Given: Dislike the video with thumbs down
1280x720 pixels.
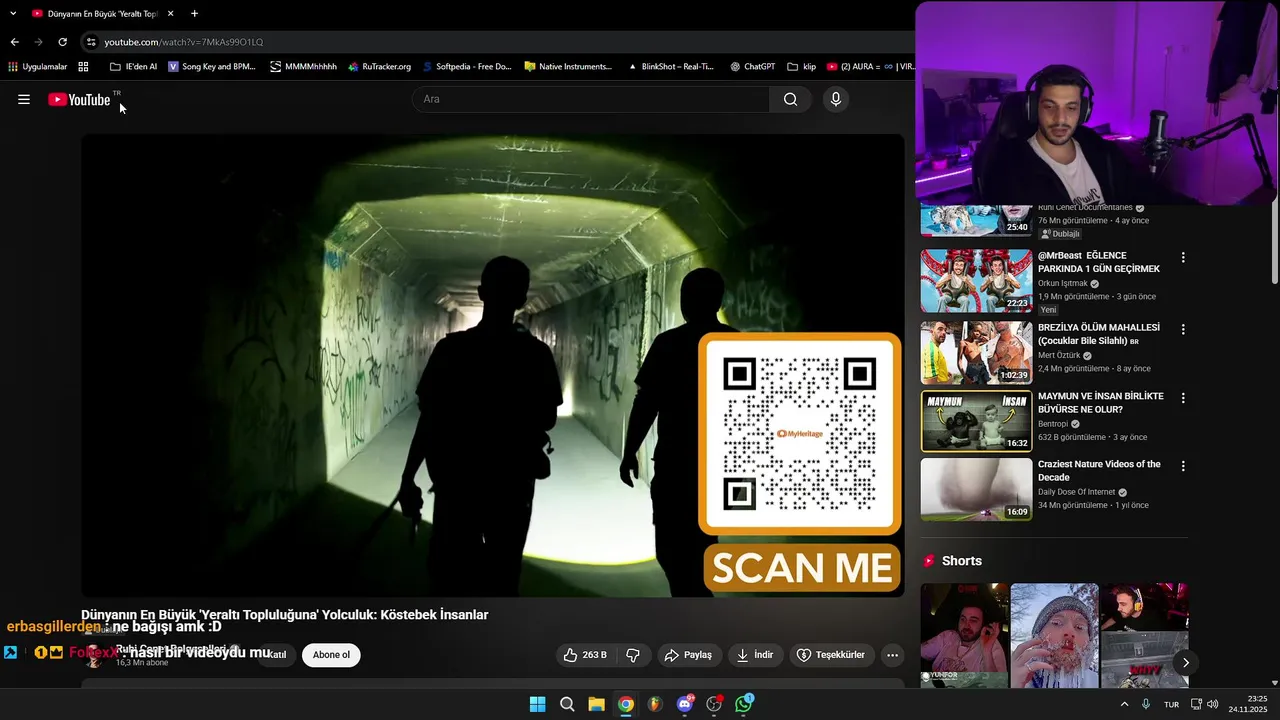Looking at the screenshot, I should click(633, 655).
